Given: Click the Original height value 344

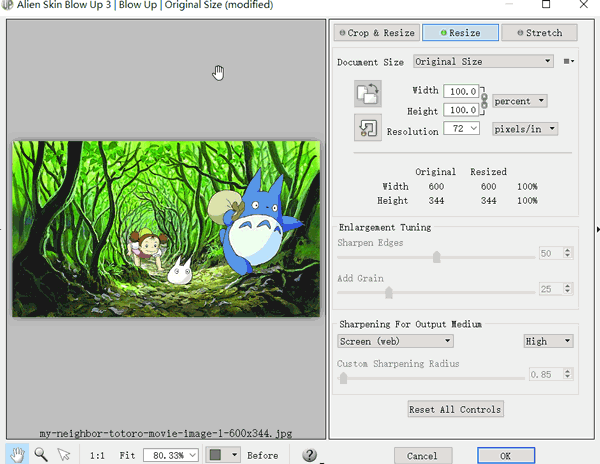Looking at the screenshot, I should point(436,200).
